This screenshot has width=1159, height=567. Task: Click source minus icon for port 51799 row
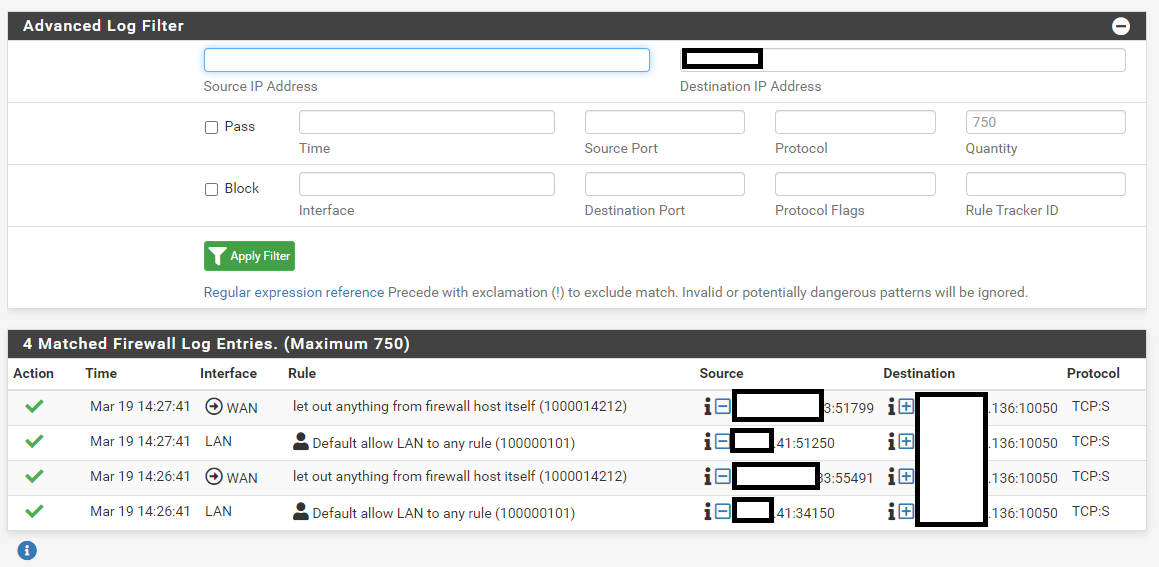click(723, 407)
